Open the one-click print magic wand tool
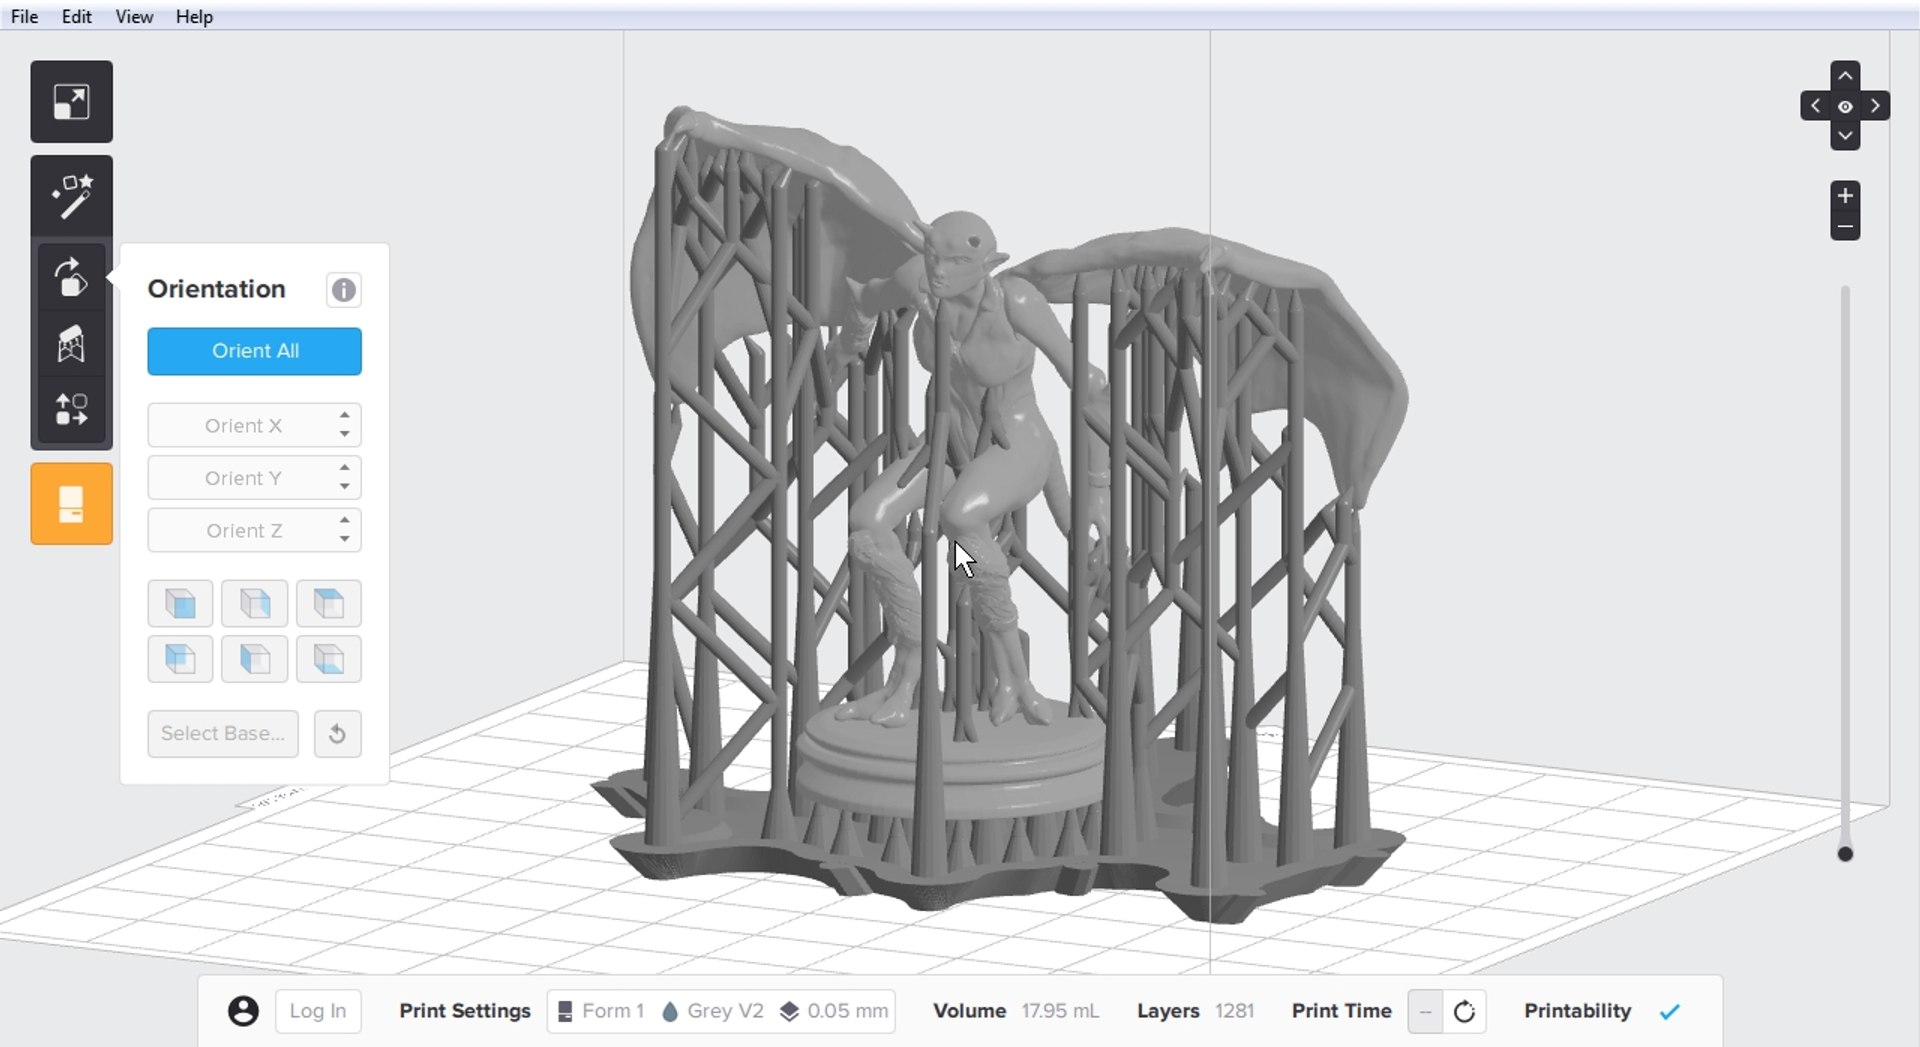 pos(71,197)
